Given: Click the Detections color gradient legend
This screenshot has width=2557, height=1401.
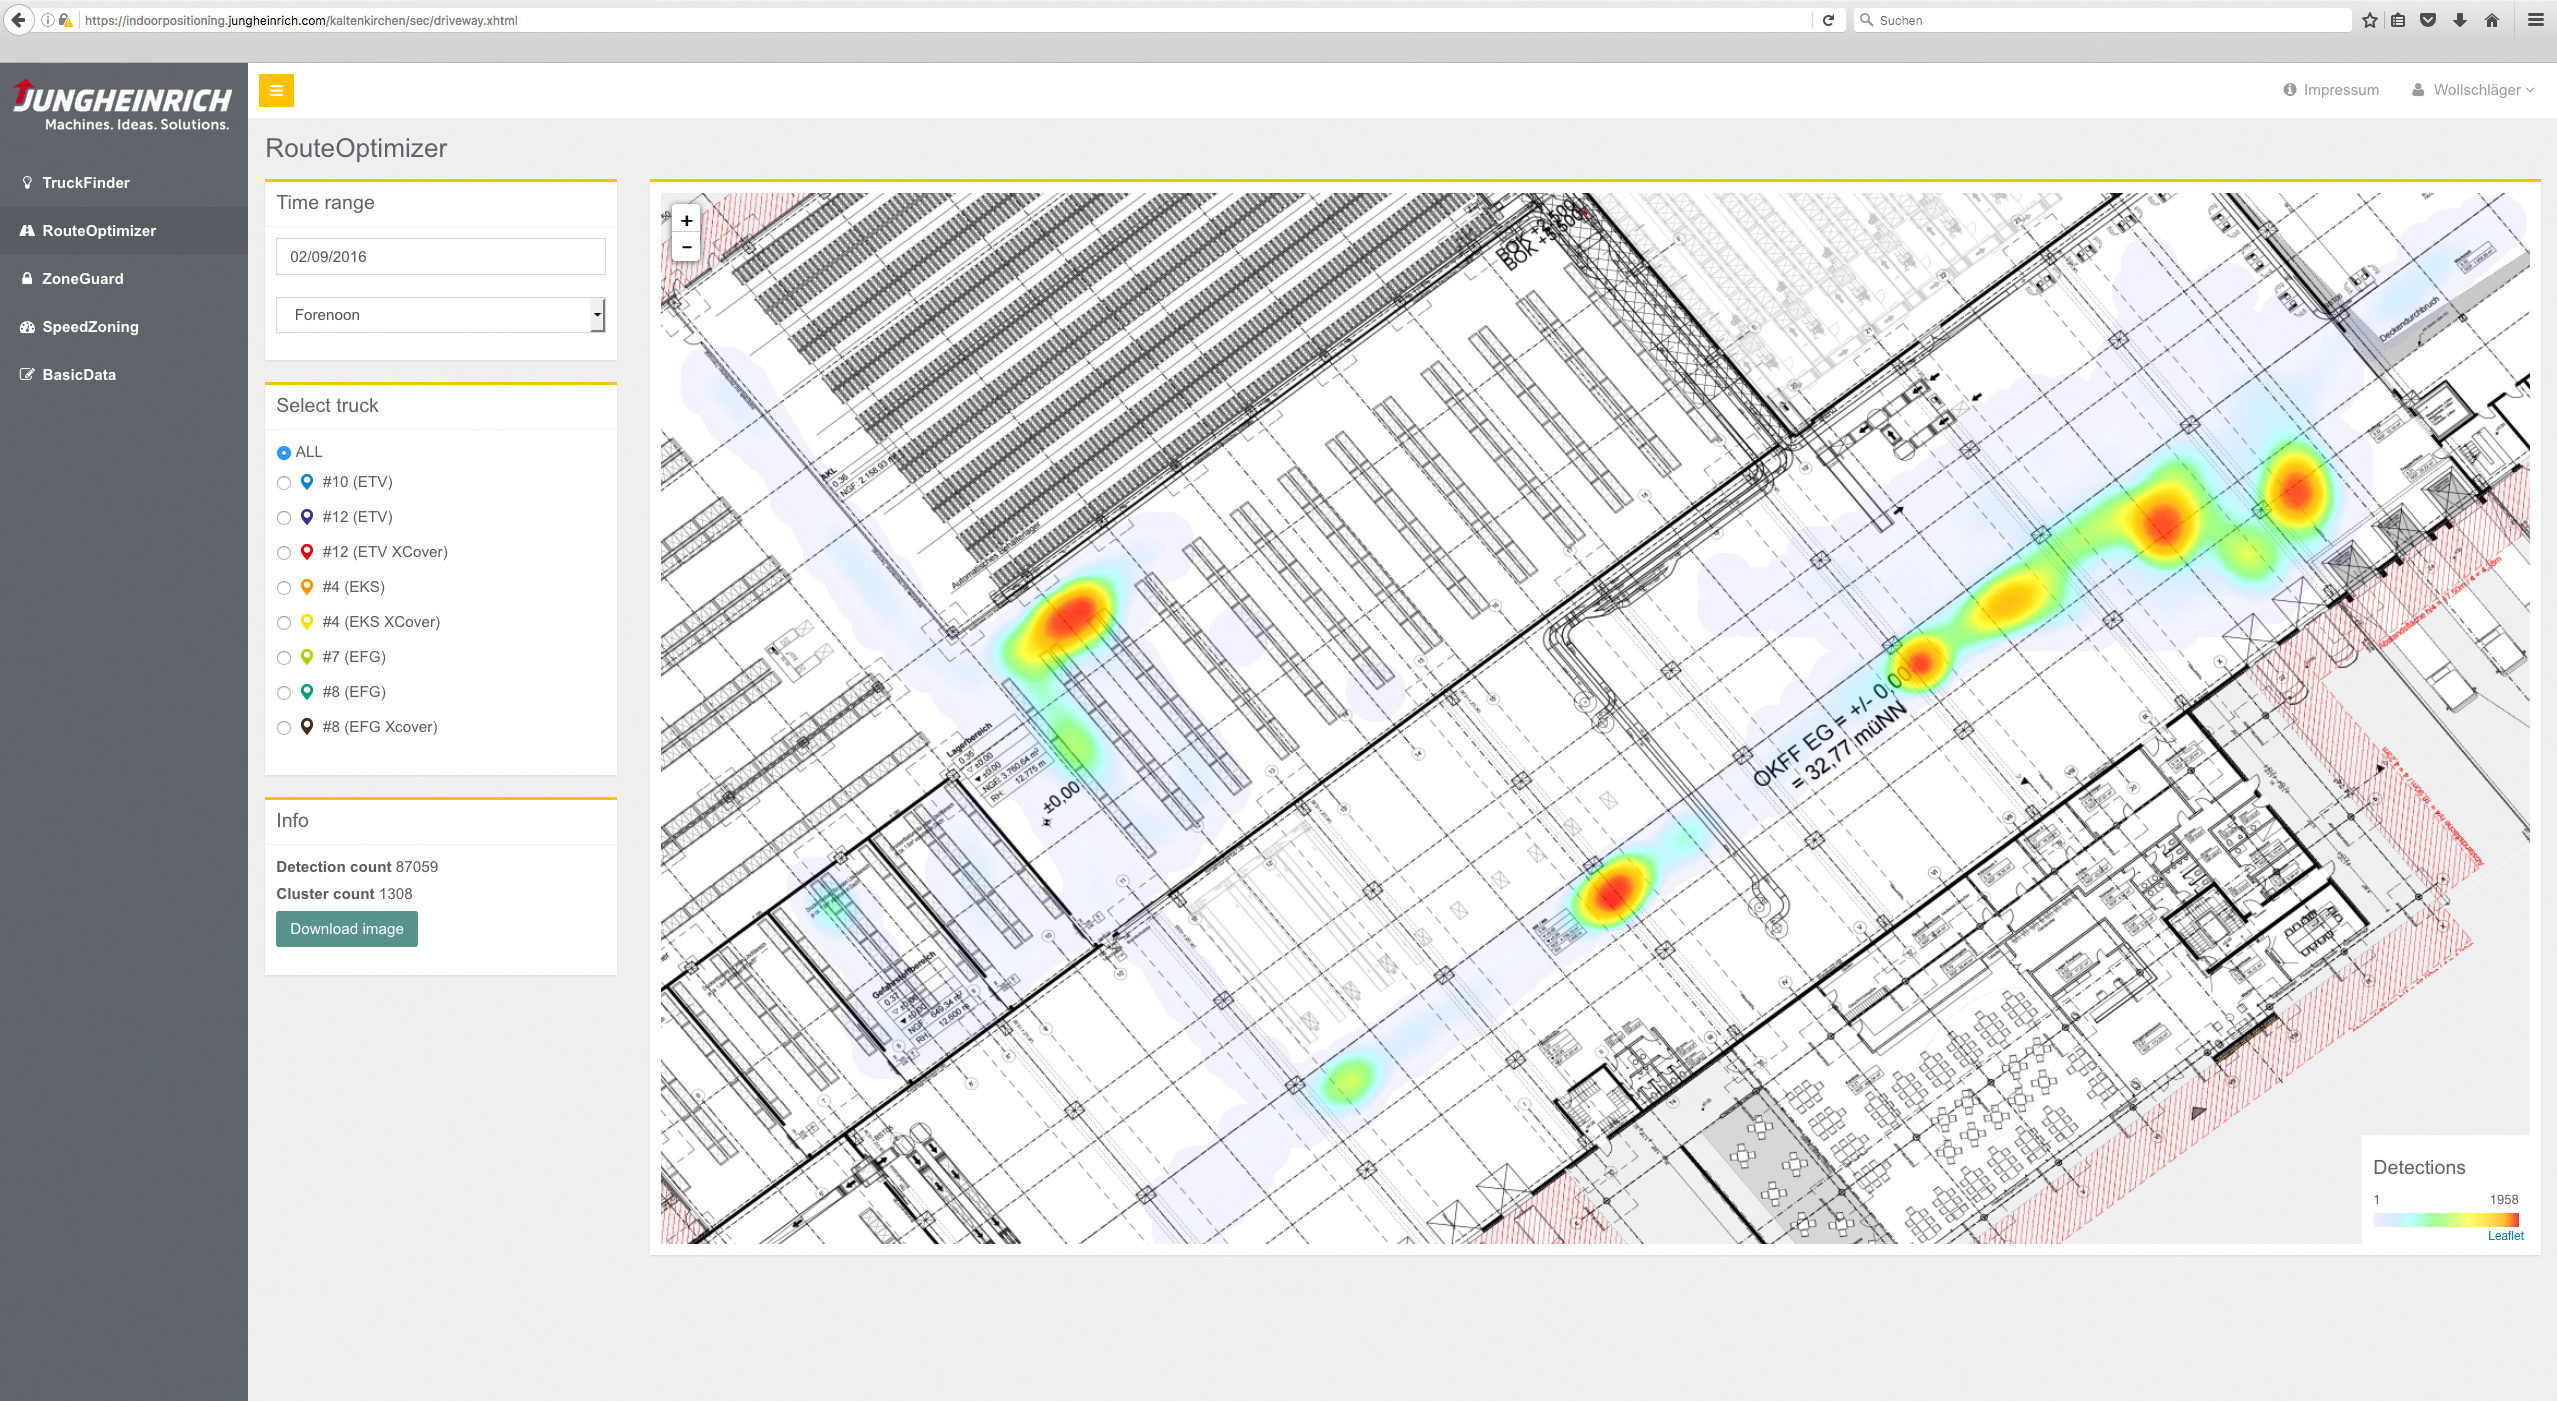Looking at the screenshot, I should pyautogui.click(x=2445, y=1219).
